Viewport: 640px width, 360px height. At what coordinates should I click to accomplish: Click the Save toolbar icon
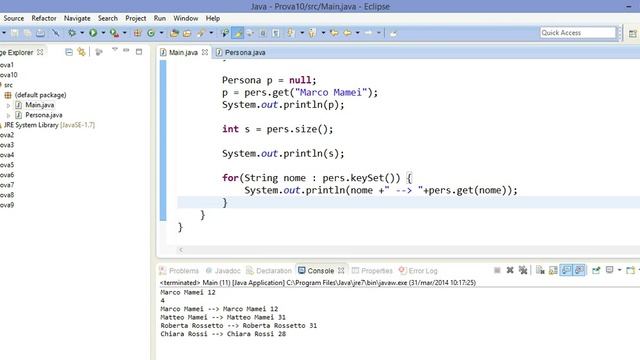tap(15, 33)
